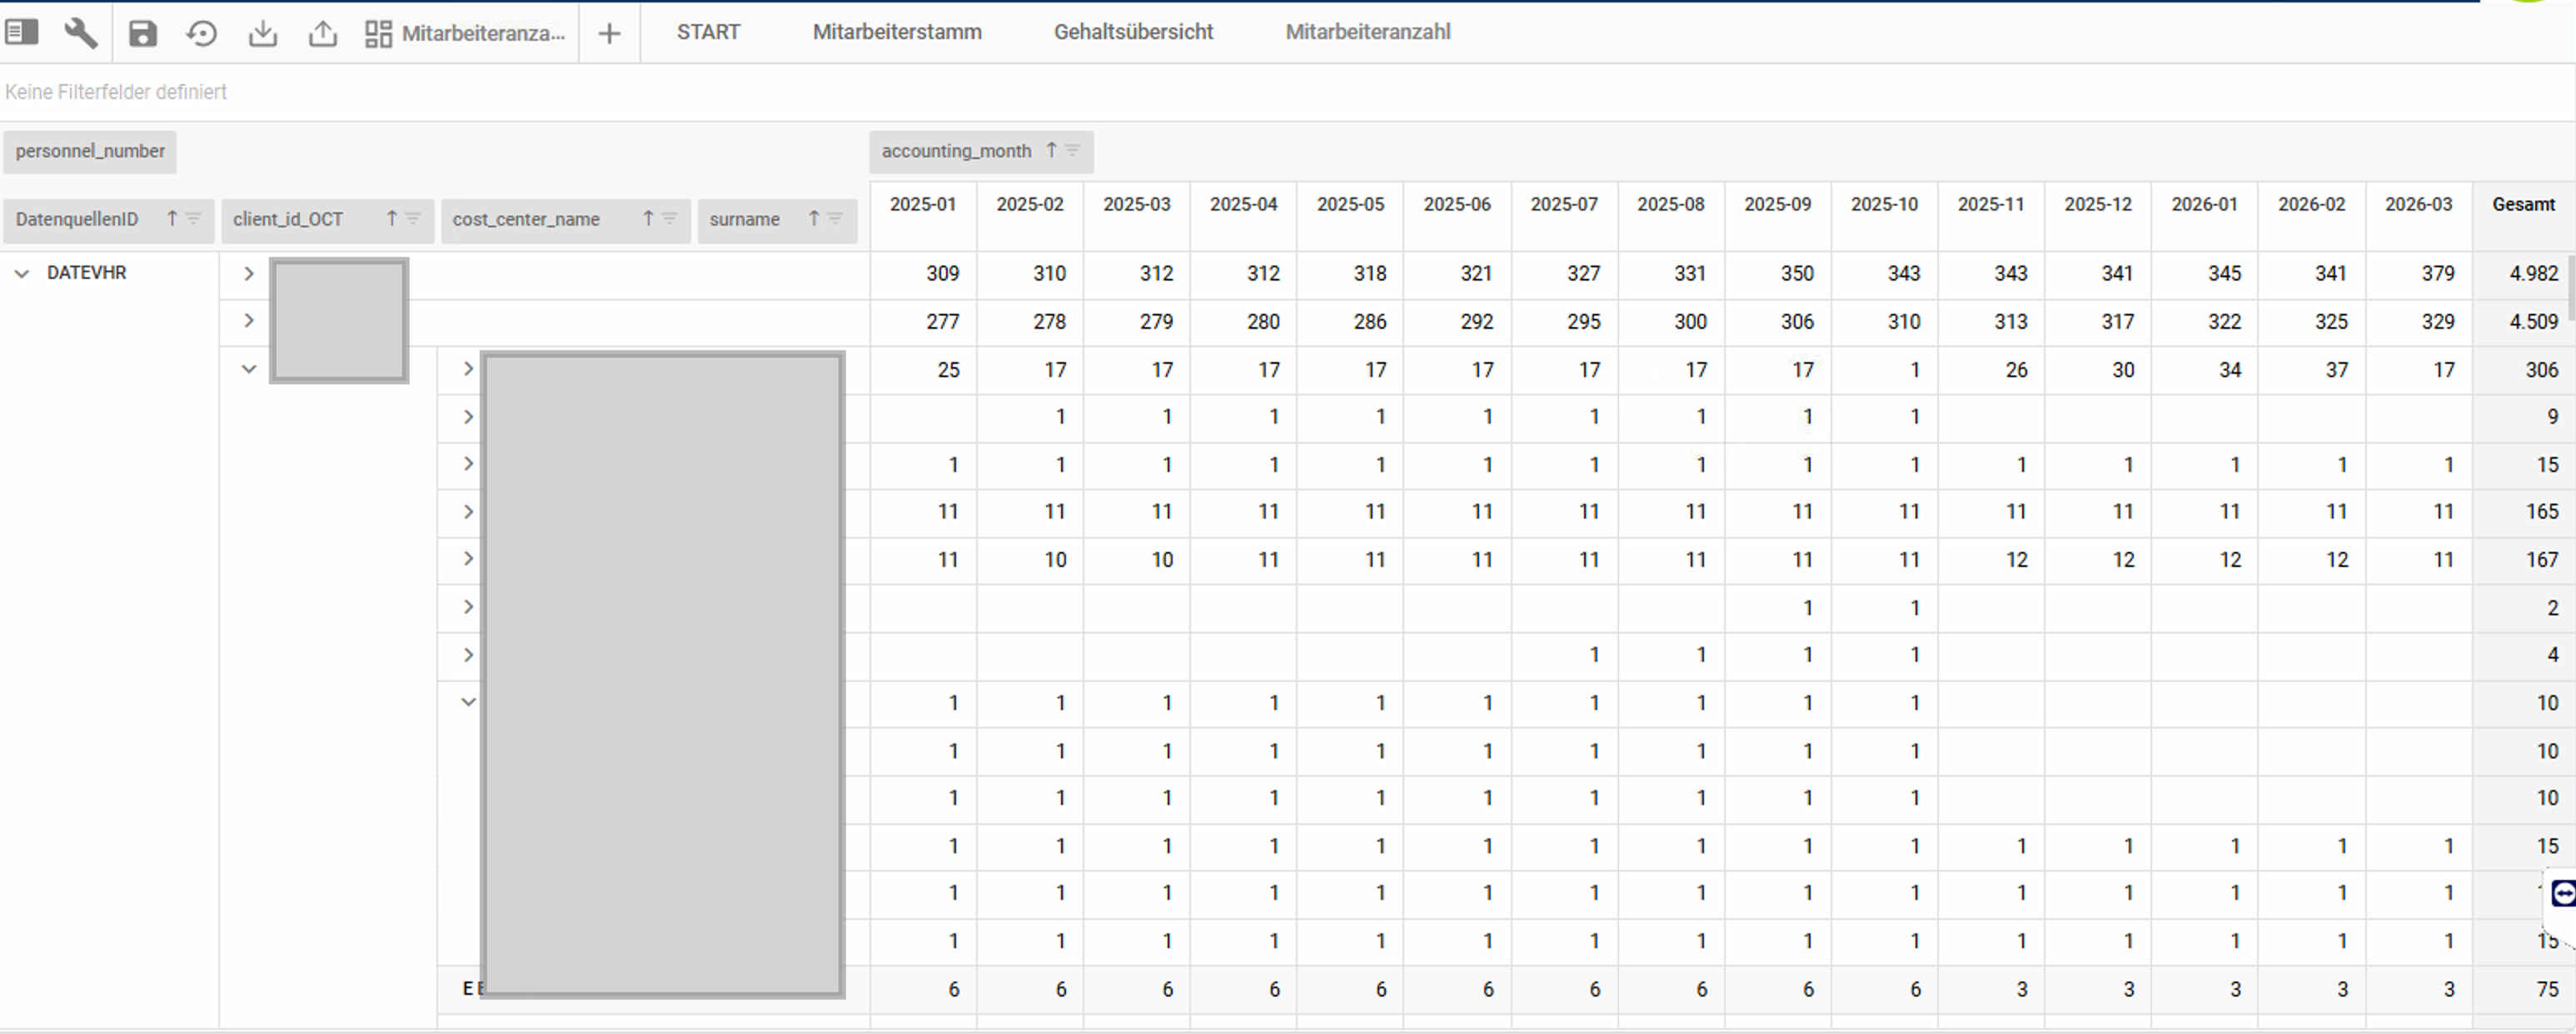
Task: Open the wrench settings tool
Action: tap(81, 33)
